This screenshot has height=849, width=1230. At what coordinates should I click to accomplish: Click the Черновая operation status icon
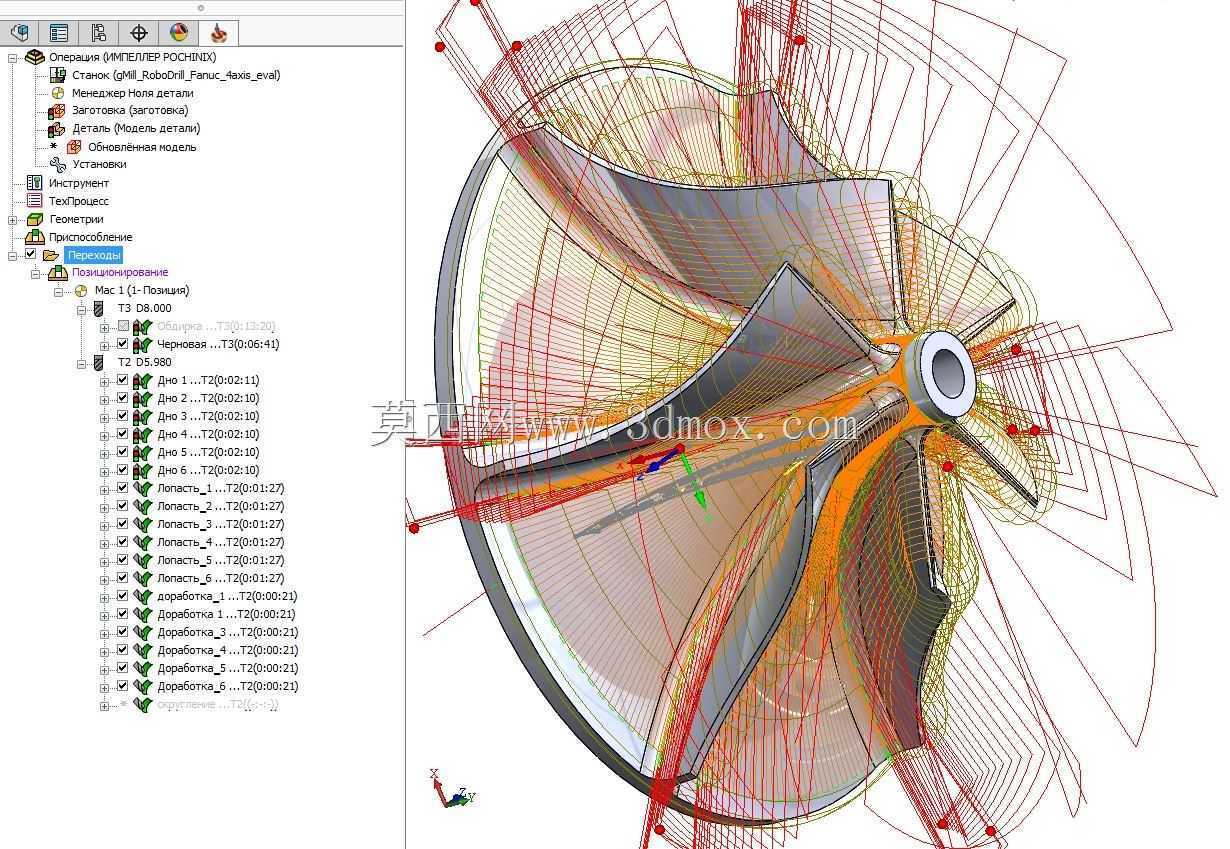coord(142,344)
